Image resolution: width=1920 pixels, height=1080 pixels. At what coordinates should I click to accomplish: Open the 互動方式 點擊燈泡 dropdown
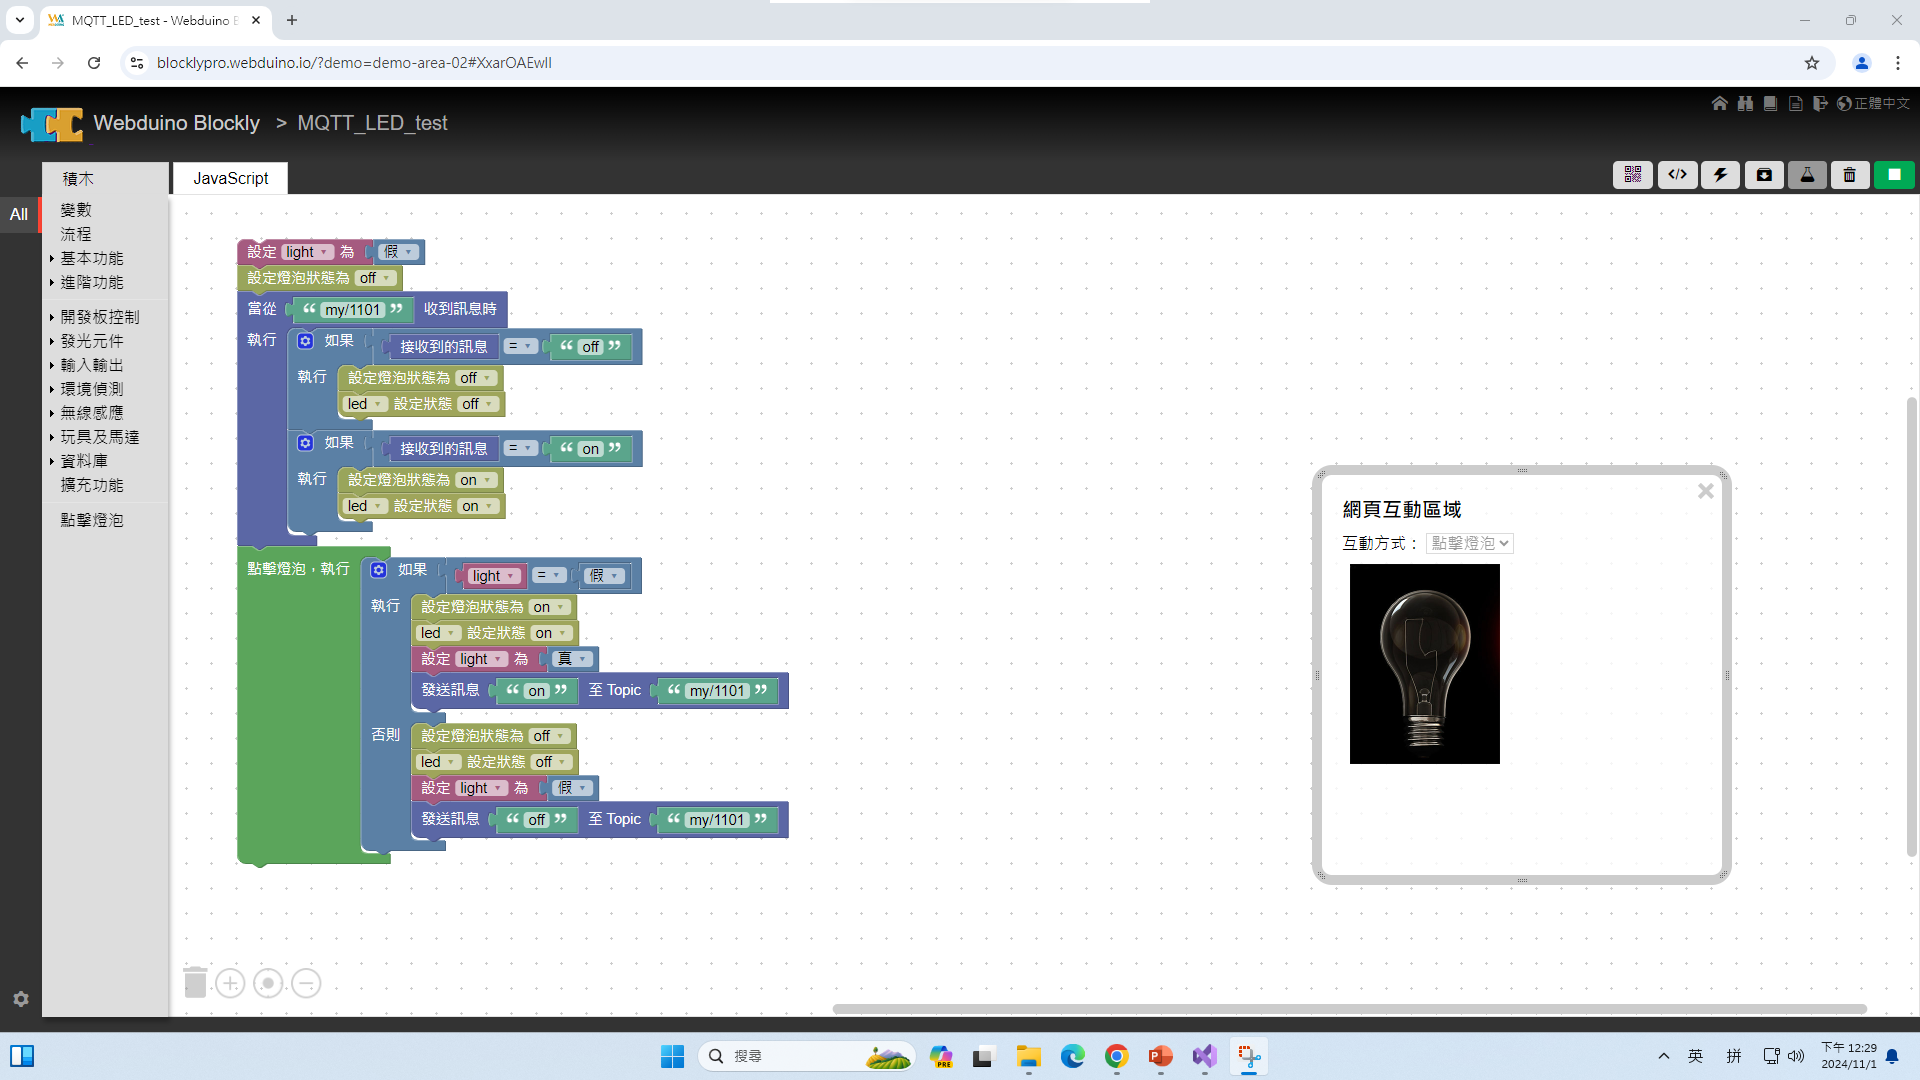click(x=1469, y=543)
